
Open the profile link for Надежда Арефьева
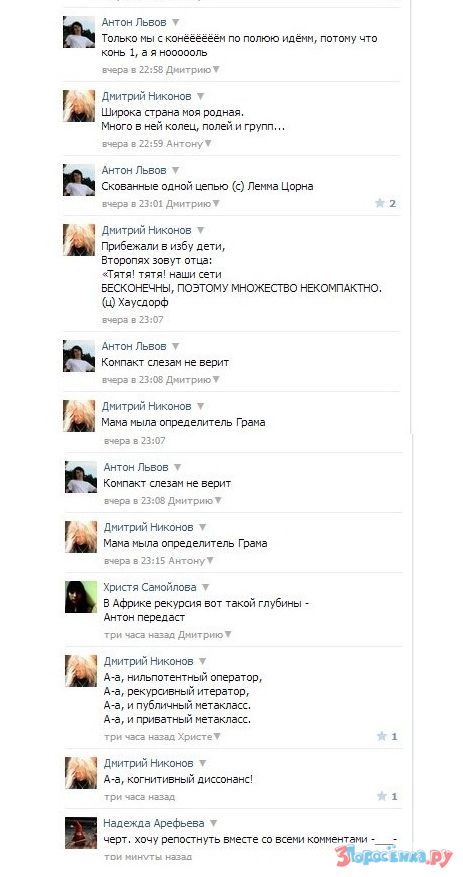click(x=154, y=823)
